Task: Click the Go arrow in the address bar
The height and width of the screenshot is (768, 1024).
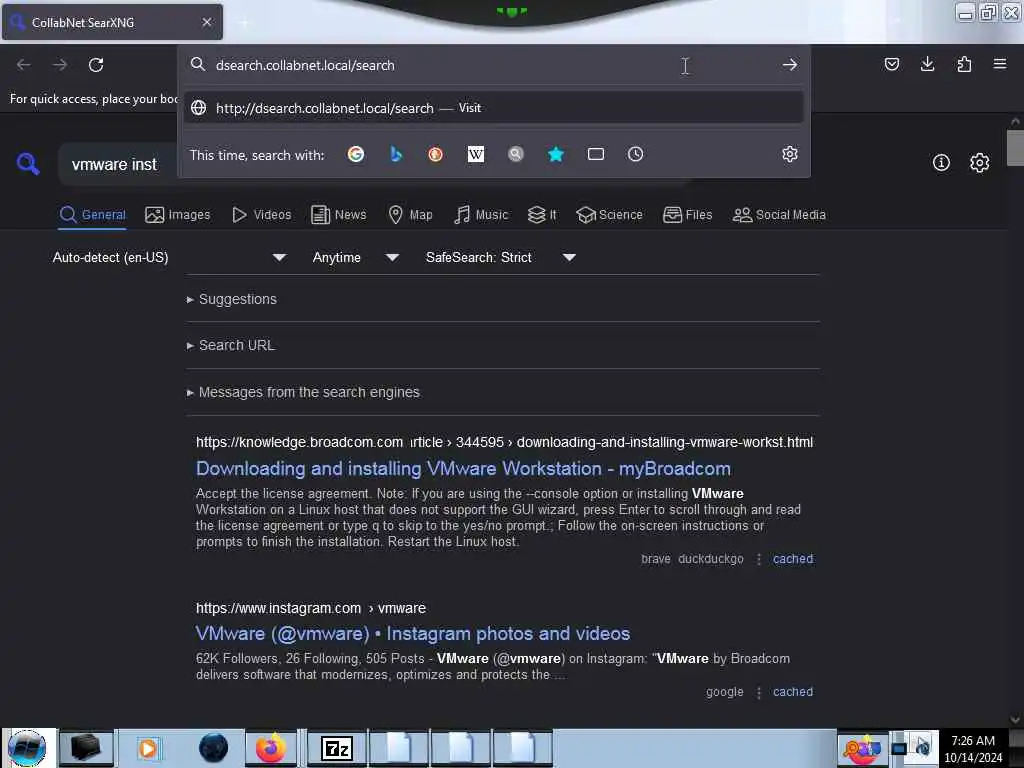Action: (790, 65)
